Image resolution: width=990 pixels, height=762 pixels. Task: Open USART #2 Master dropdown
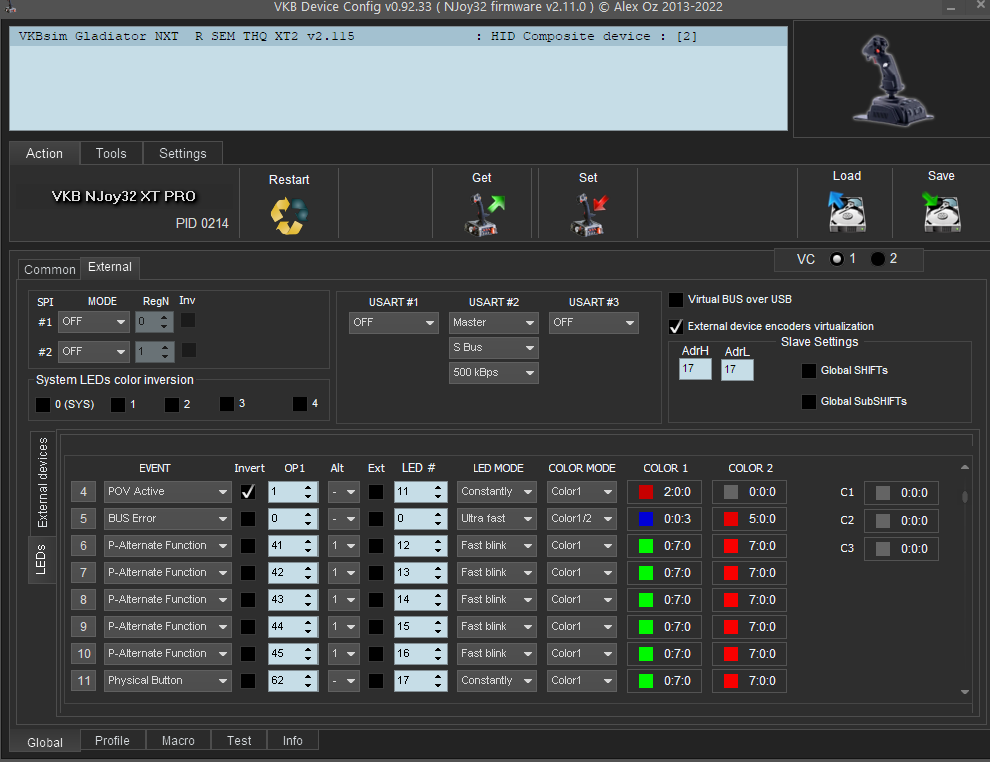coord(494,323)
